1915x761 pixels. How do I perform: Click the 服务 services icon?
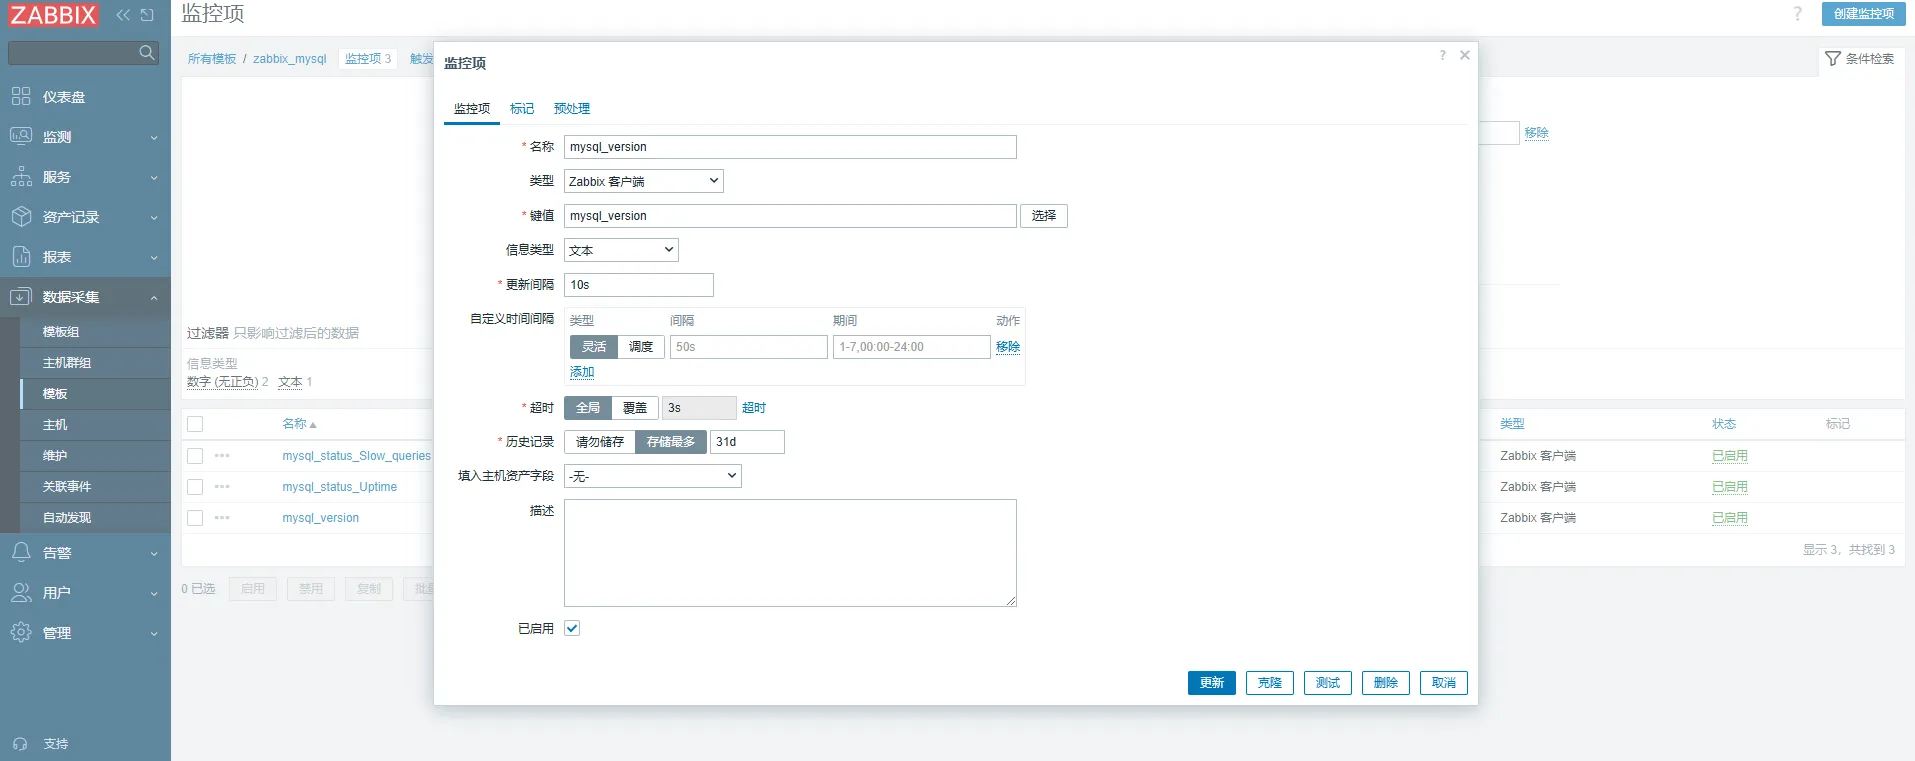[21, 177]
